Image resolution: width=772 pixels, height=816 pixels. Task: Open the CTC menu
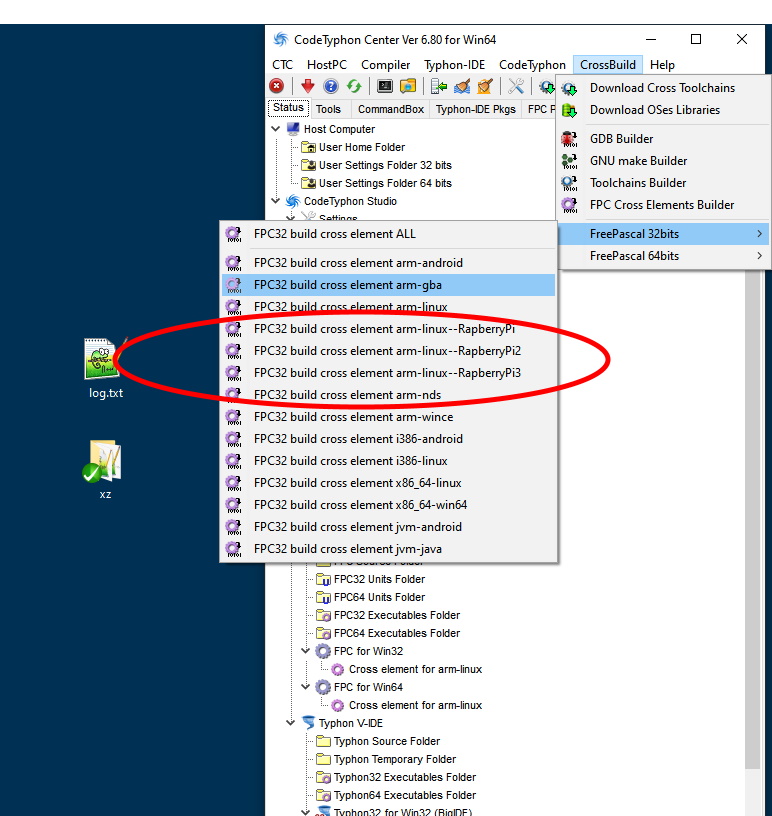[283, 65]
